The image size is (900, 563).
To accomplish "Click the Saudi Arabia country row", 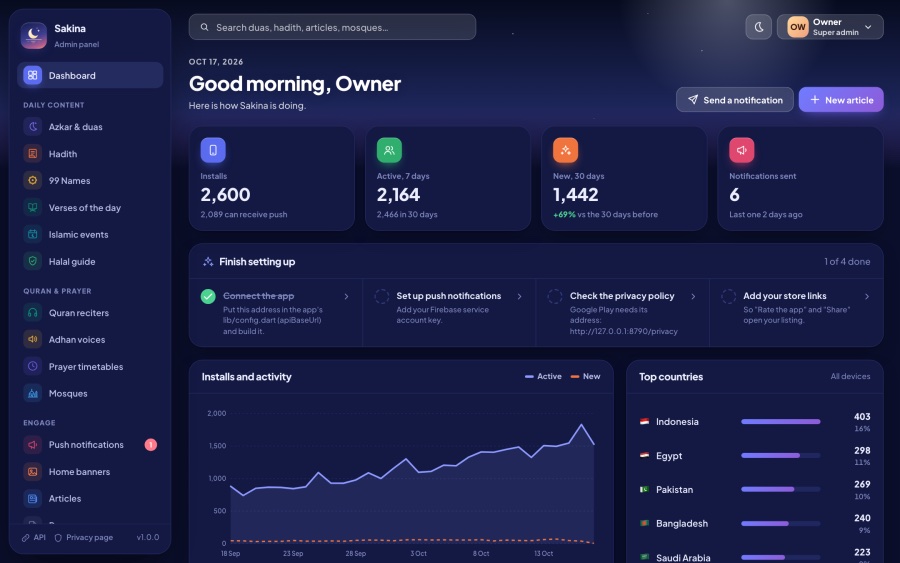I will (755, 557).
